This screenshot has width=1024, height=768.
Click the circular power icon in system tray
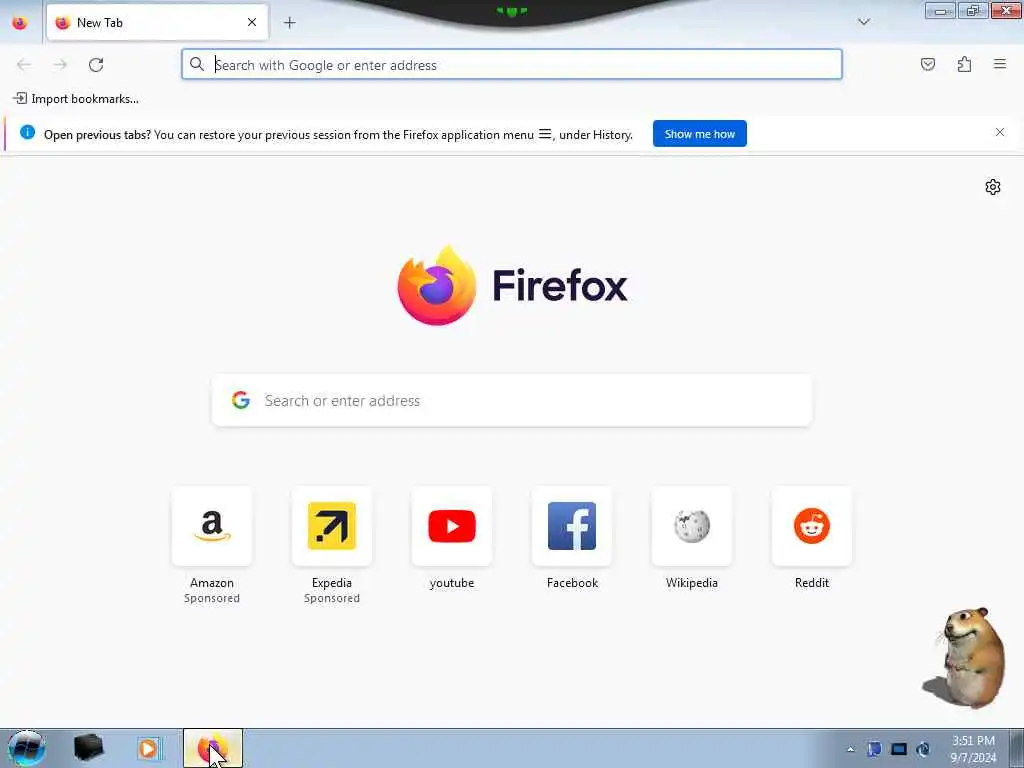(923, 749)
